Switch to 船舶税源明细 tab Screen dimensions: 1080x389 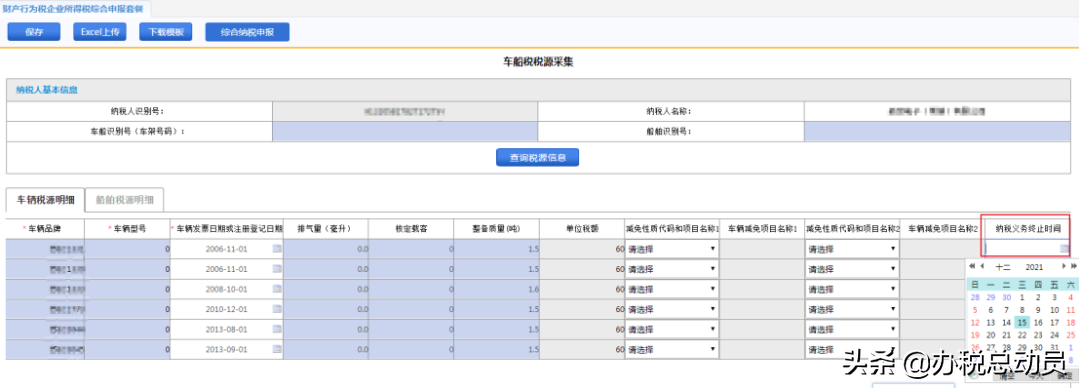[124, 200]
